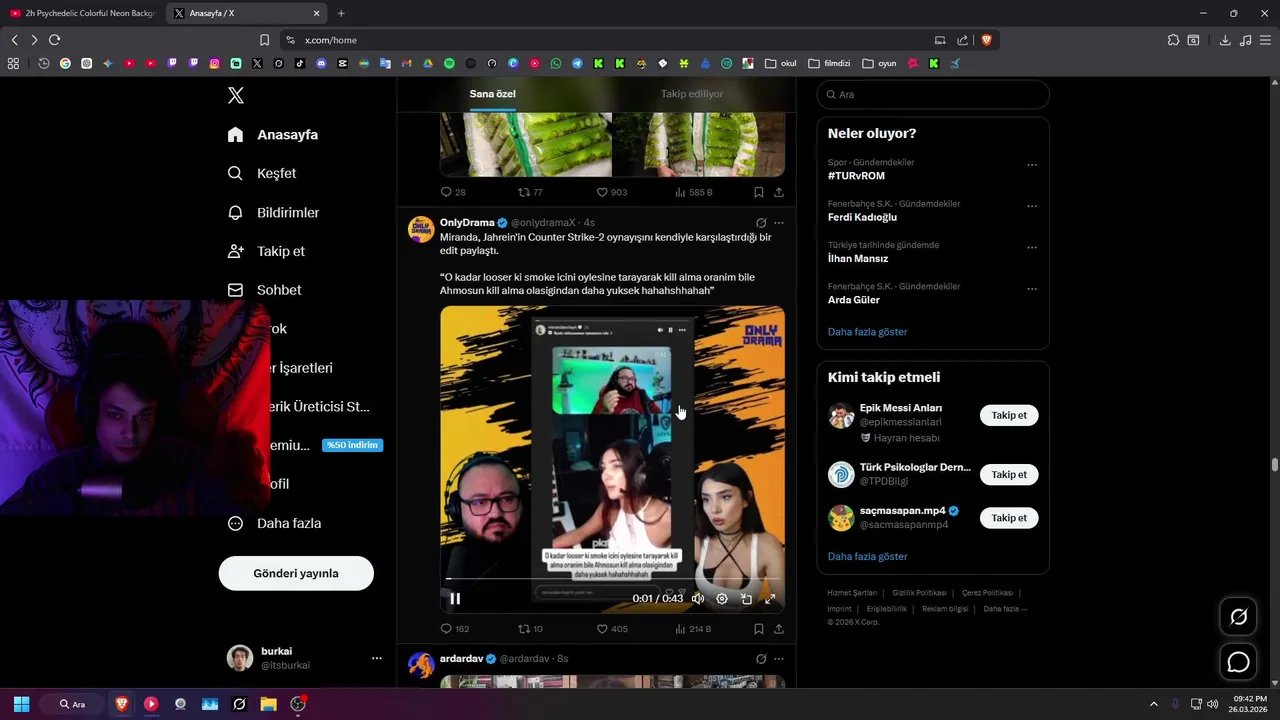View OnlyDrama post analytics 214 B
This screenshot has height=720, width=1280.
(693, 629)
